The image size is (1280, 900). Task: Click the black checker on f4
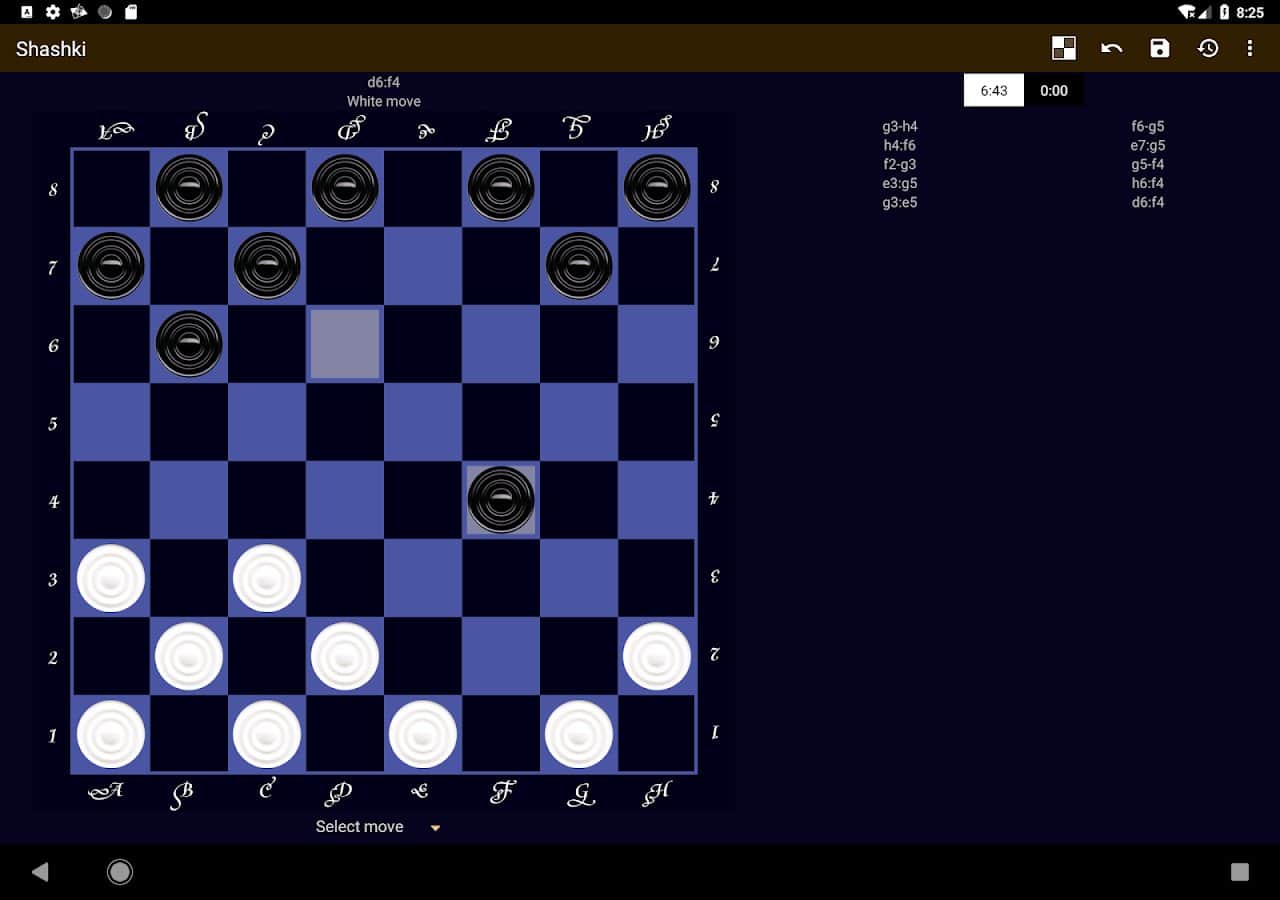(501, 500)
